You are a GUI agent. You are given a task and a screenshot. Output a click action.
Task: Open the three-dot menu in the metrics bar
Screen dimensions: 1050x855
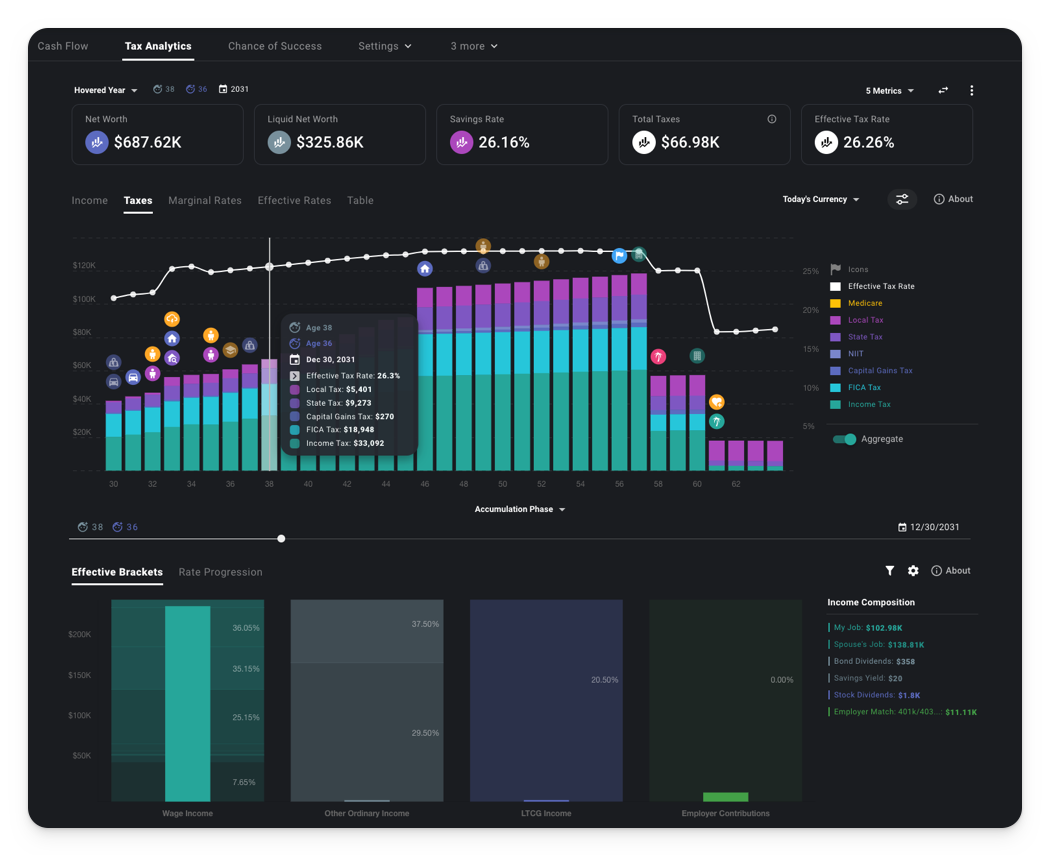click(971, 90)
